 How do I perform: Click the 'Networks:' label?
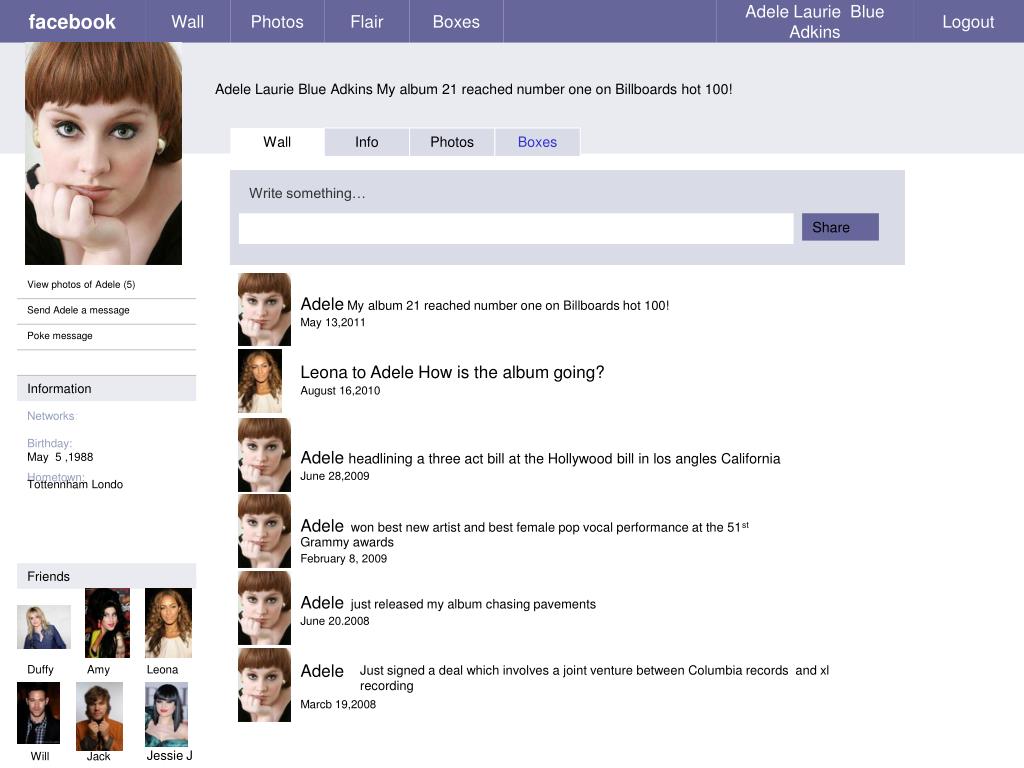[52, 416]
